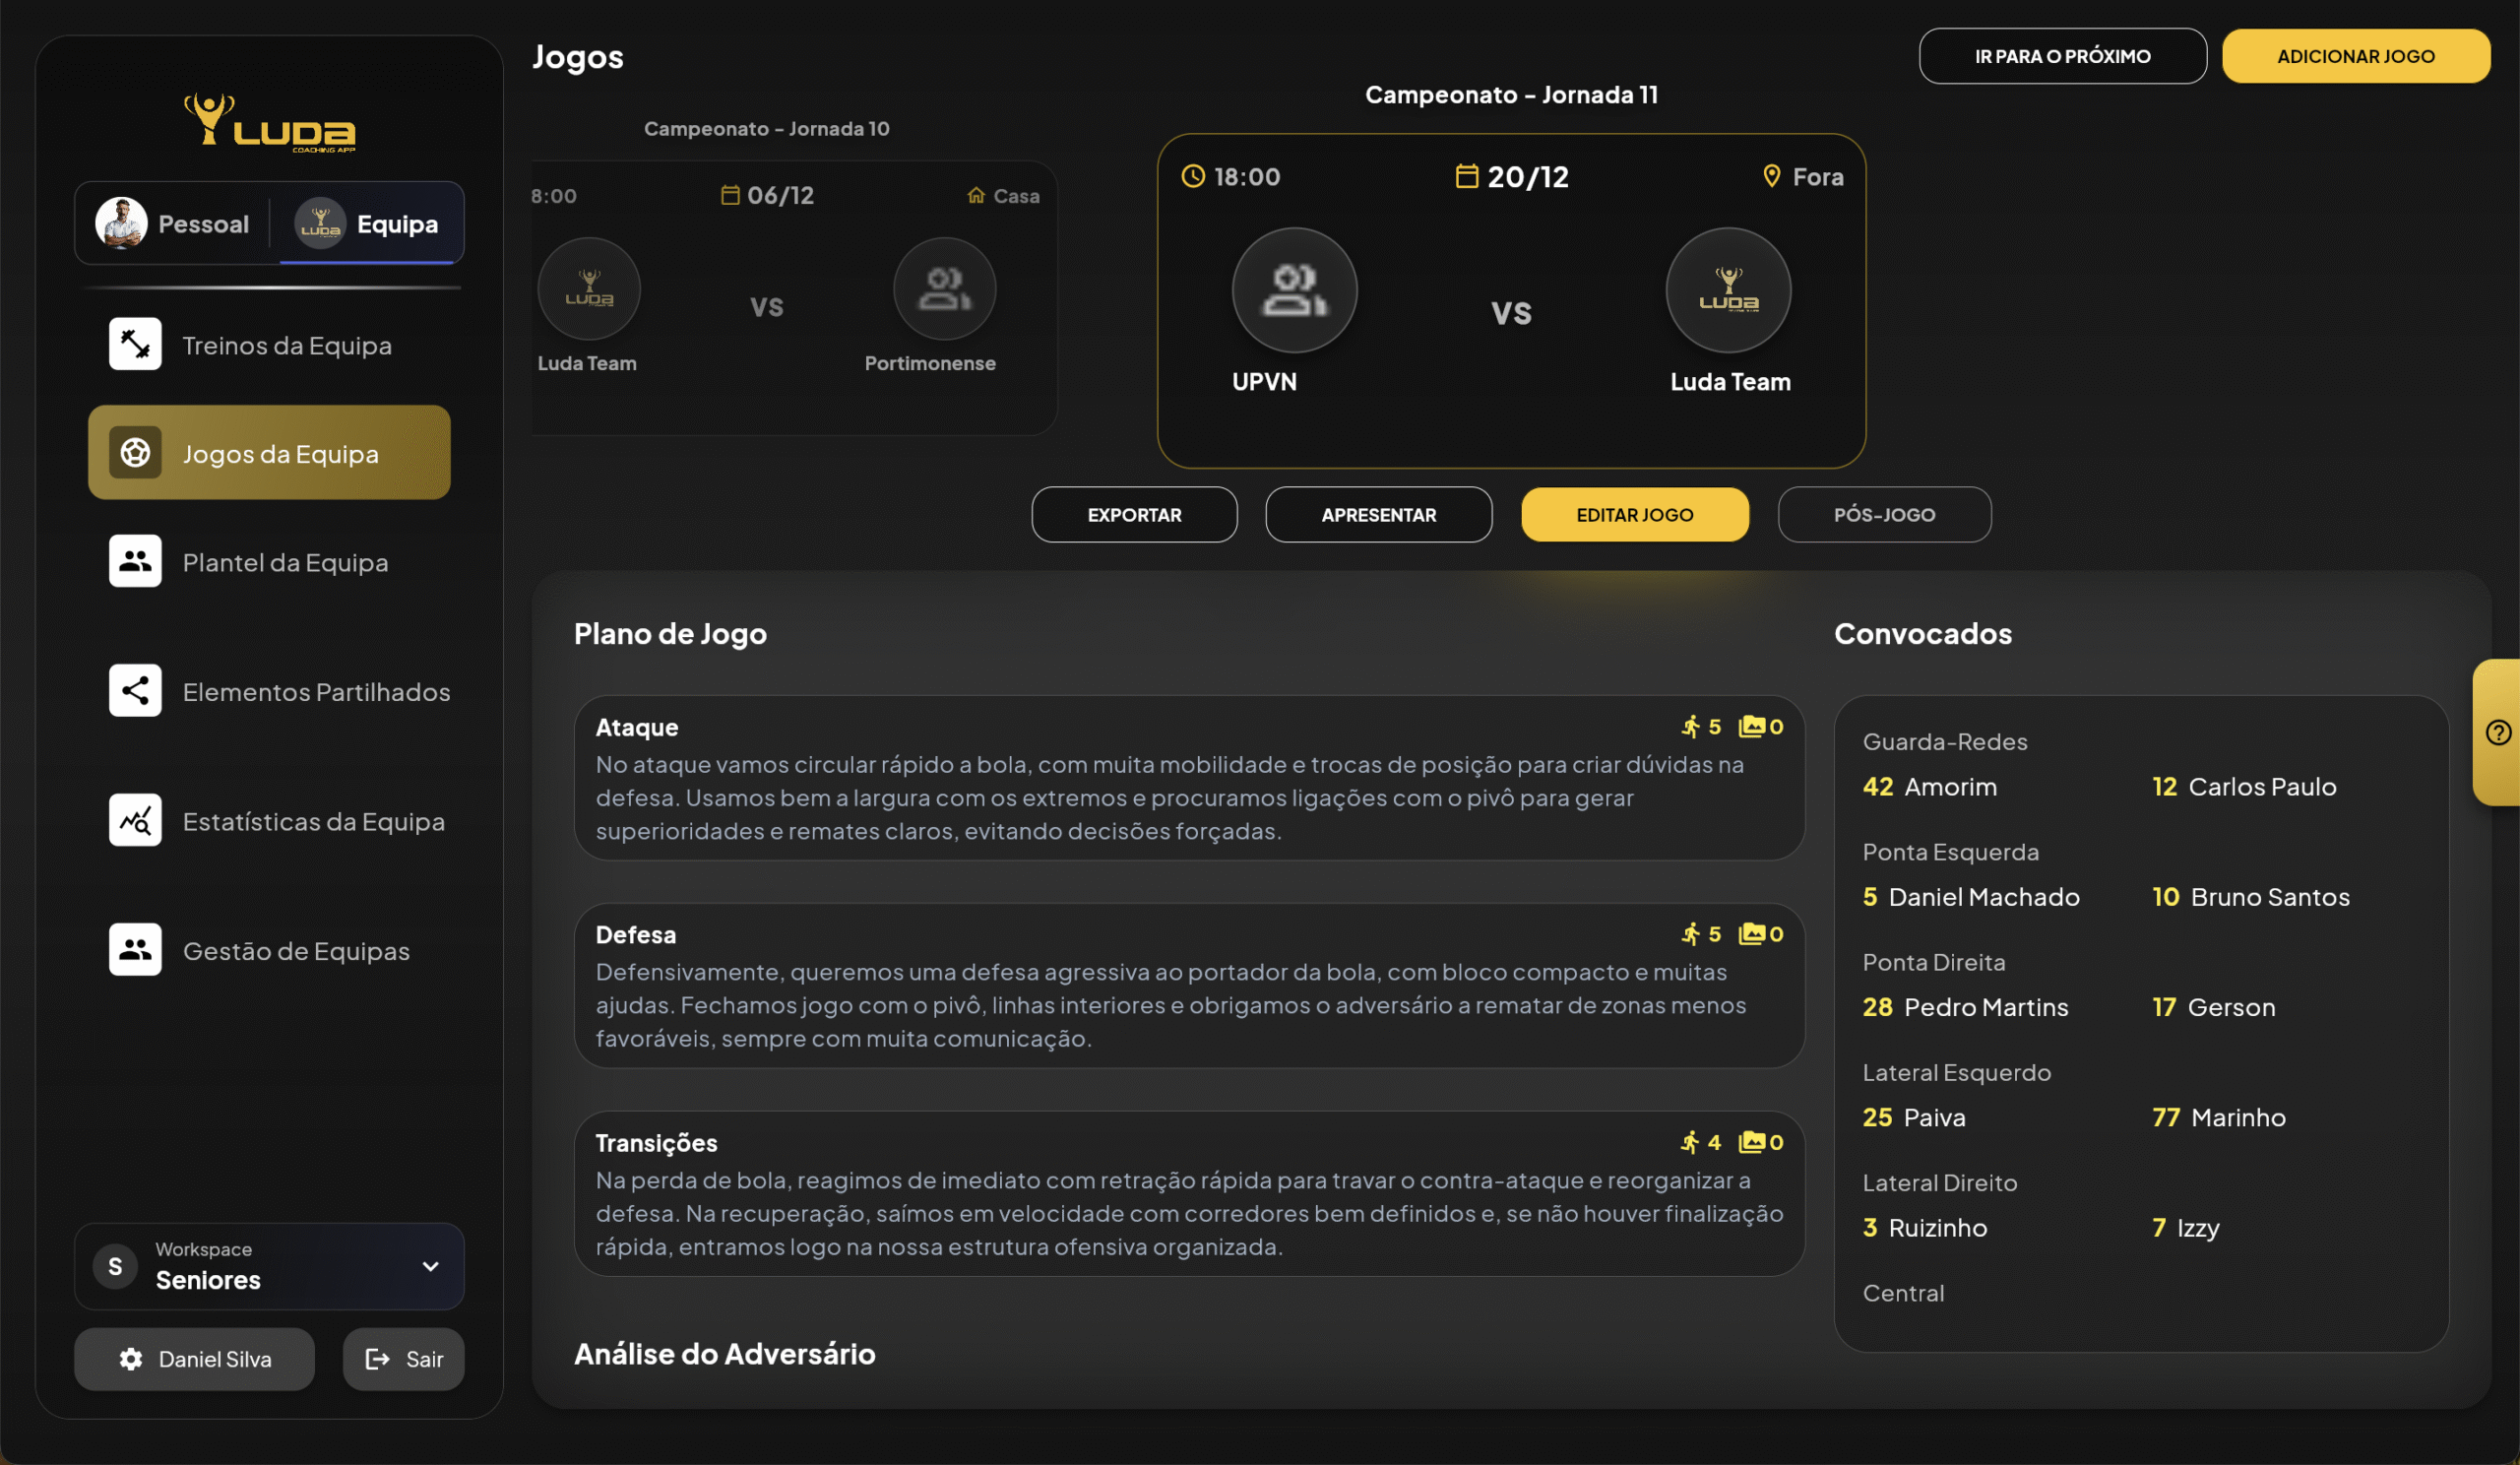Switch to the Equipa mode toggle
This screenshot has width=2520, height=1465.
click(370, 223)
